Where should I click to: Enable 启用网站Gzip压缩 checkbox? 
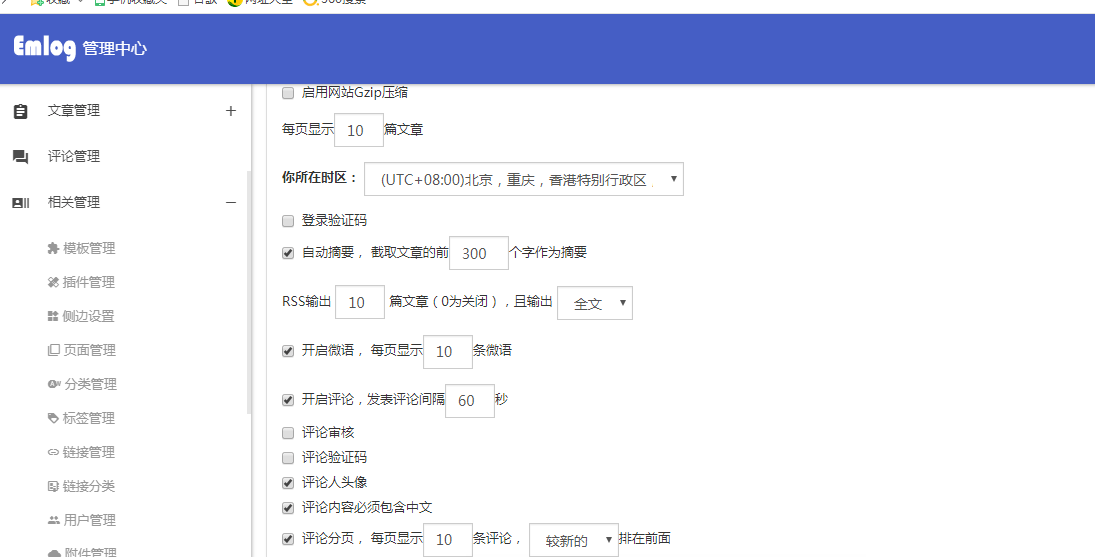tap(288, 93)
